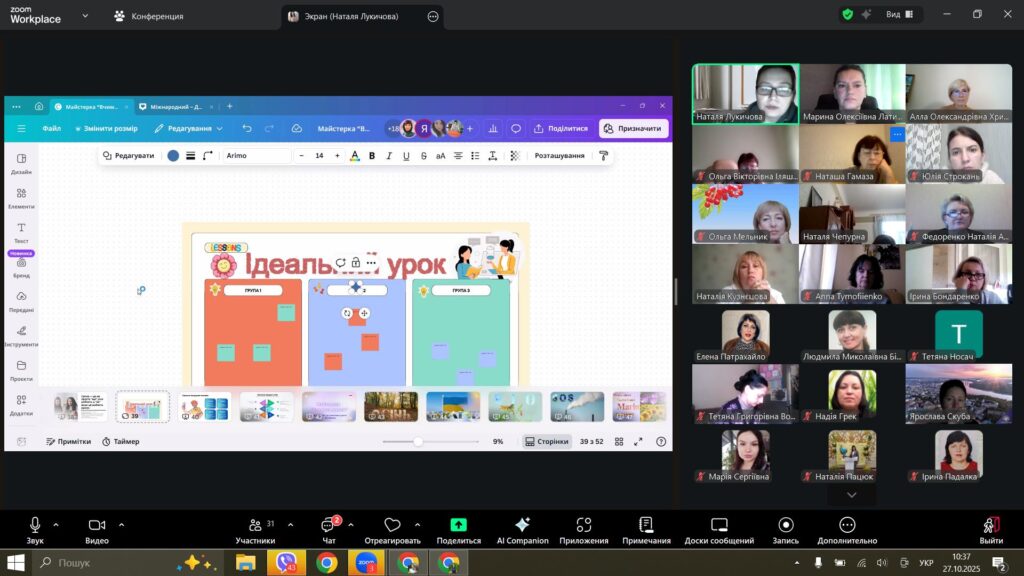Open the Файл menu in Canva
This screenshot has height=576, width=1024.
point(52,128)
